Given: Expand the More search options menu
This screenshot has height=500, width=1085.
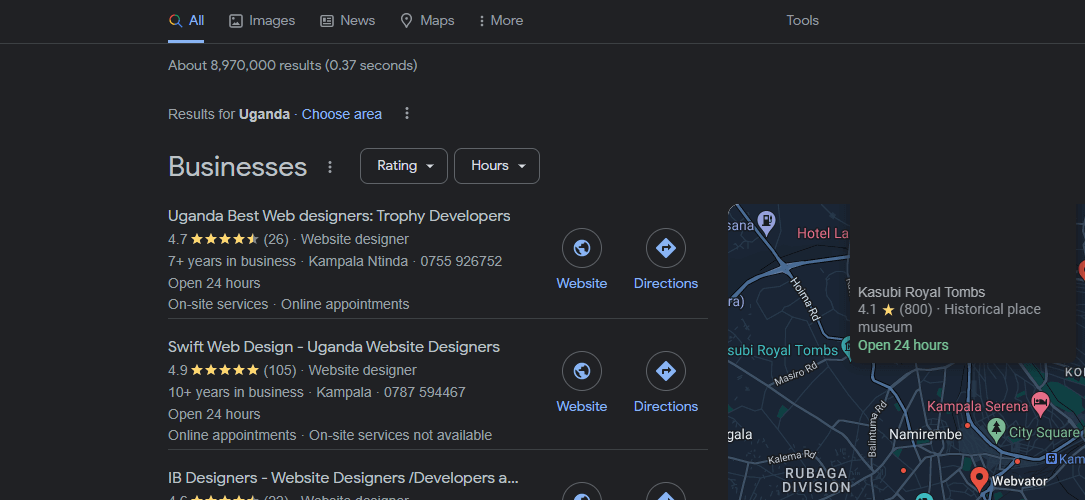Looking at the screenshot, I should (500, 21).
